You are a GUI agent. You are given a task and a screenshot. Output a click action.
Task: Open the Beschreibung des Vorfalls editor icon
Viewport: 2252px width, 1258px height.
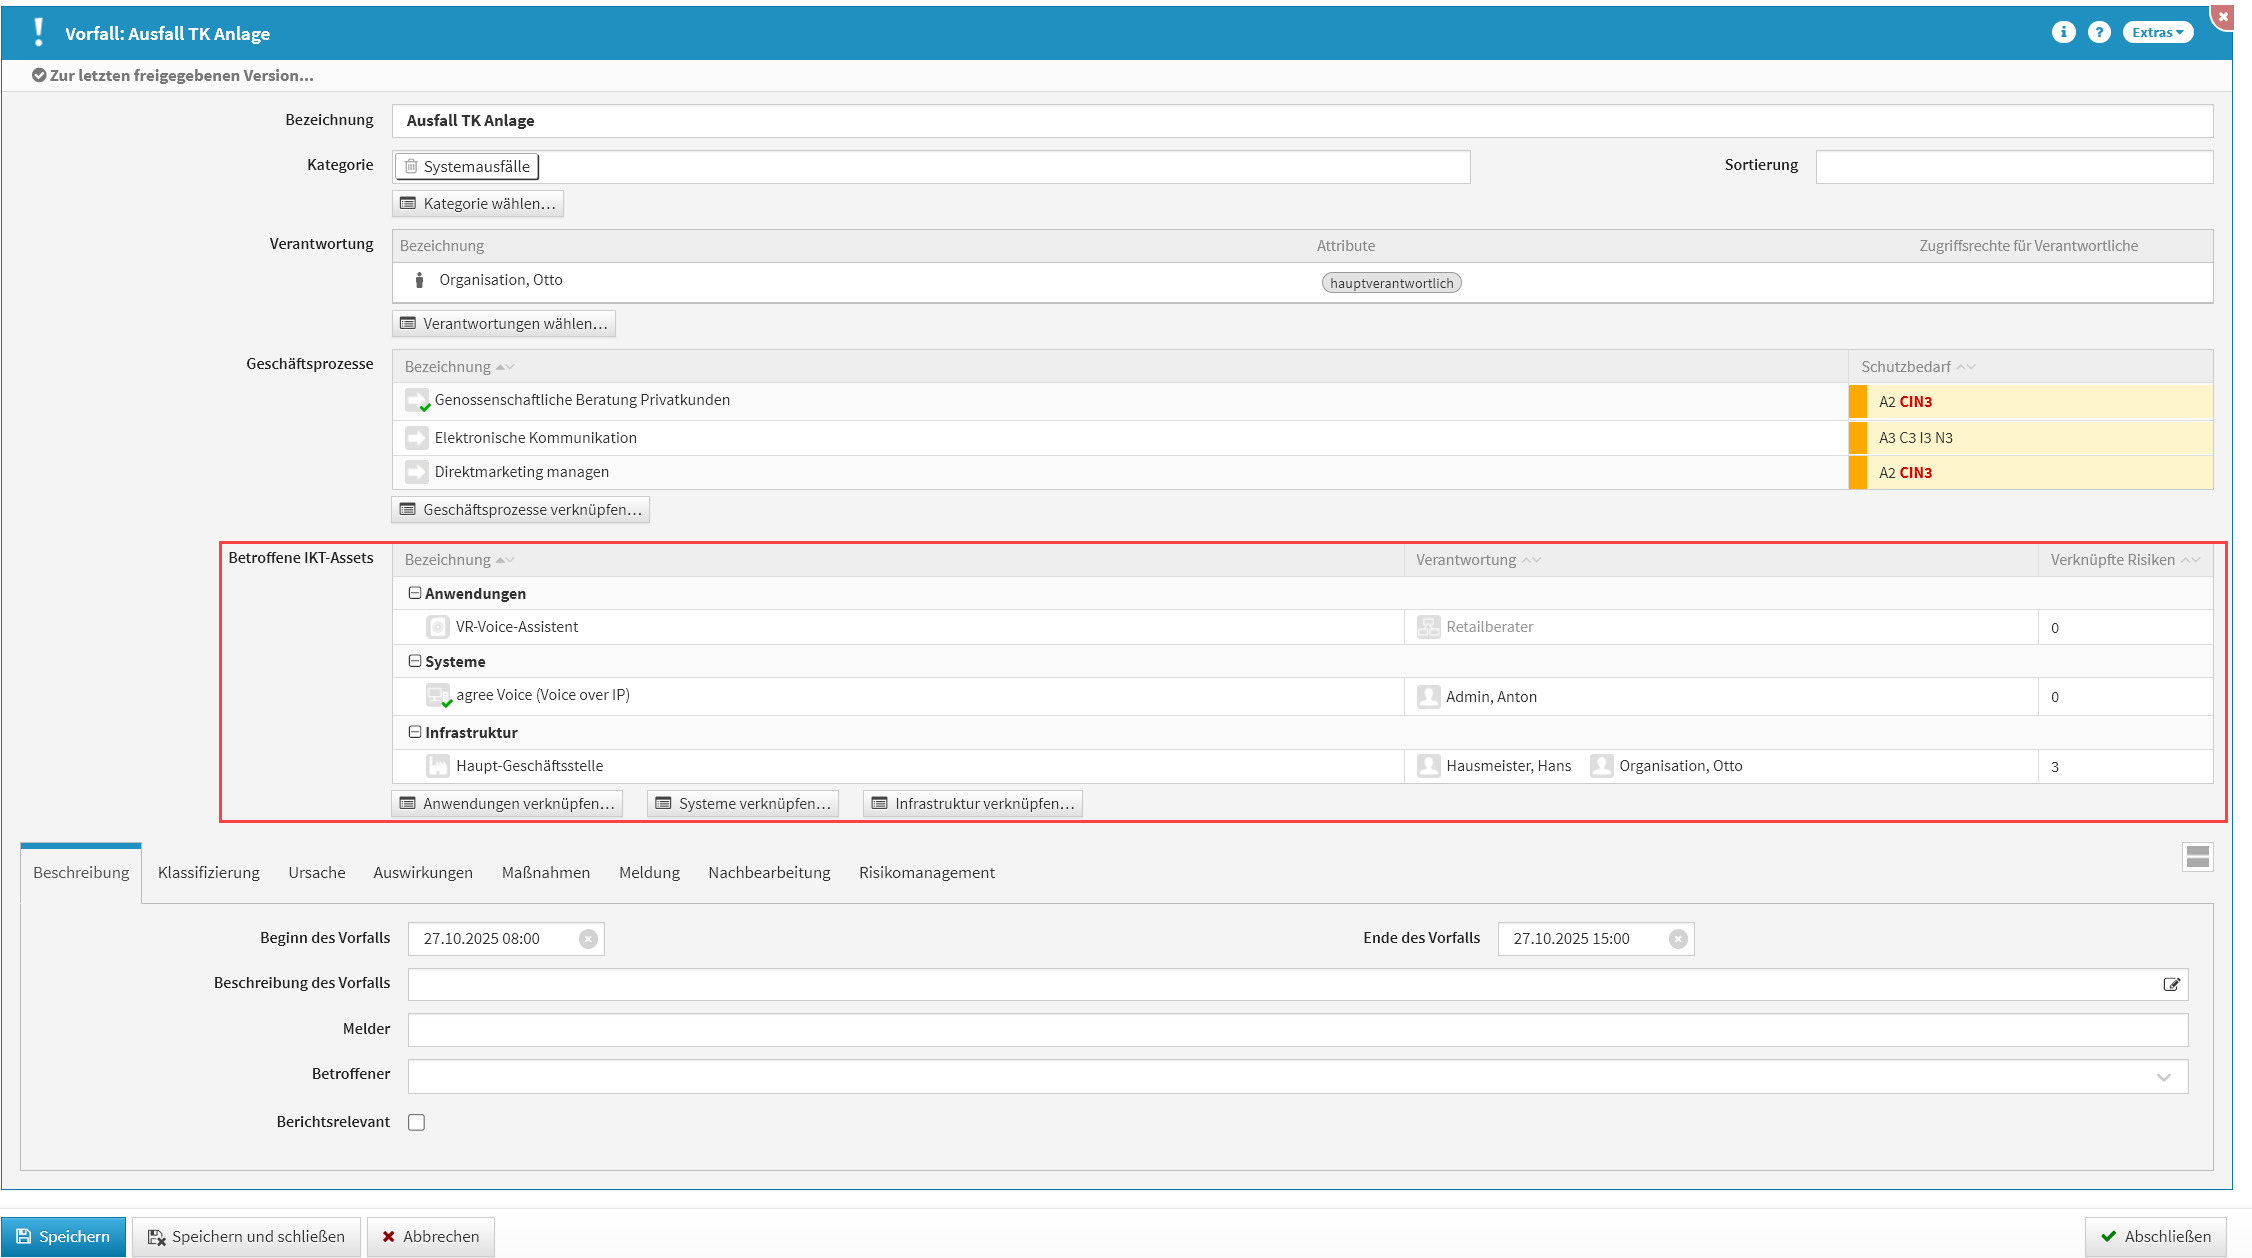point(2171,985)
